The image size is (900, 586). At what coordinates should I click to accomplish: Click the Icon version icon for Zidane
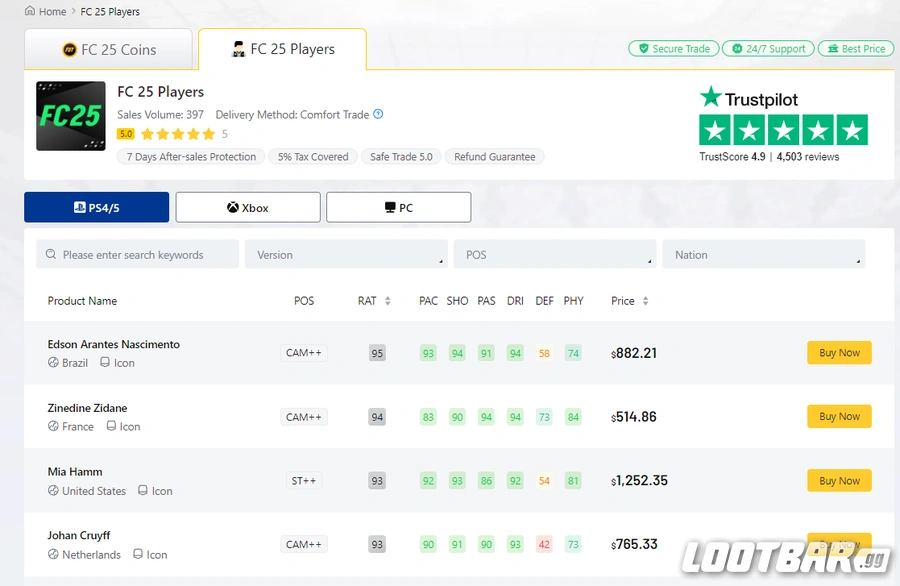(x=111, y=425)
